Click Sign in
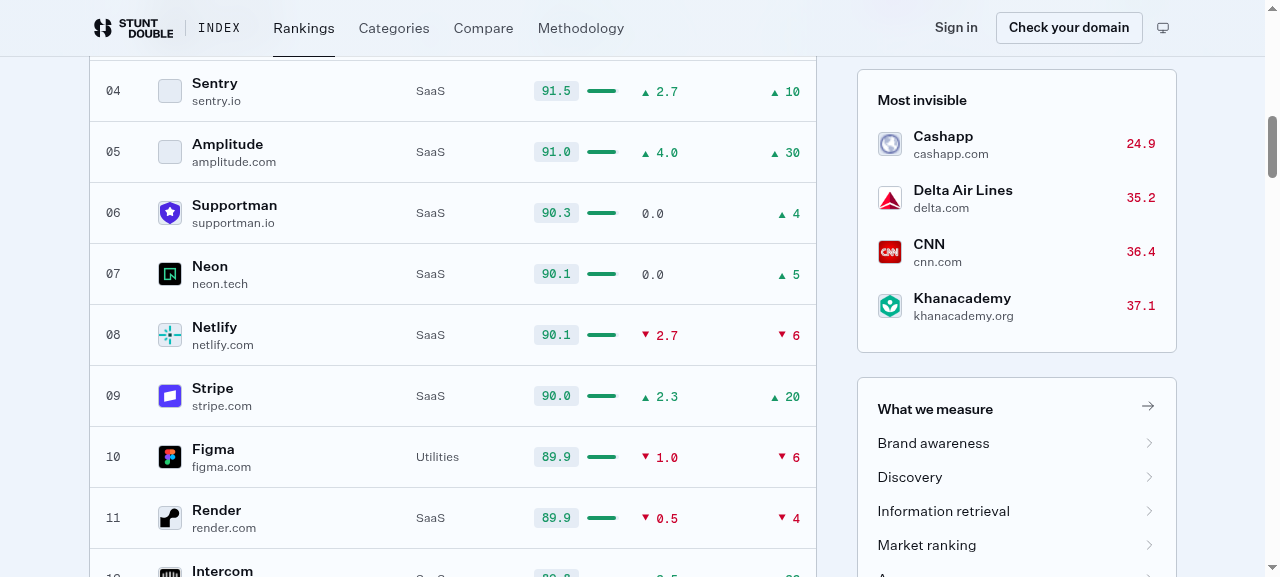 956,28
